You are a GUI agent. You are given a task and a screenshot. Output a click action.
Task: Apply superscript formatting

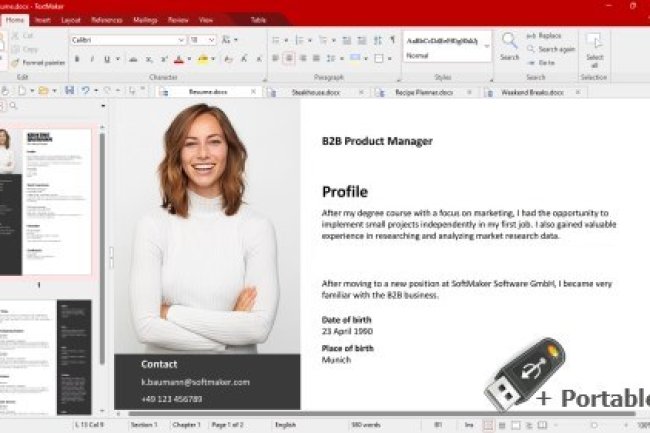164,59
